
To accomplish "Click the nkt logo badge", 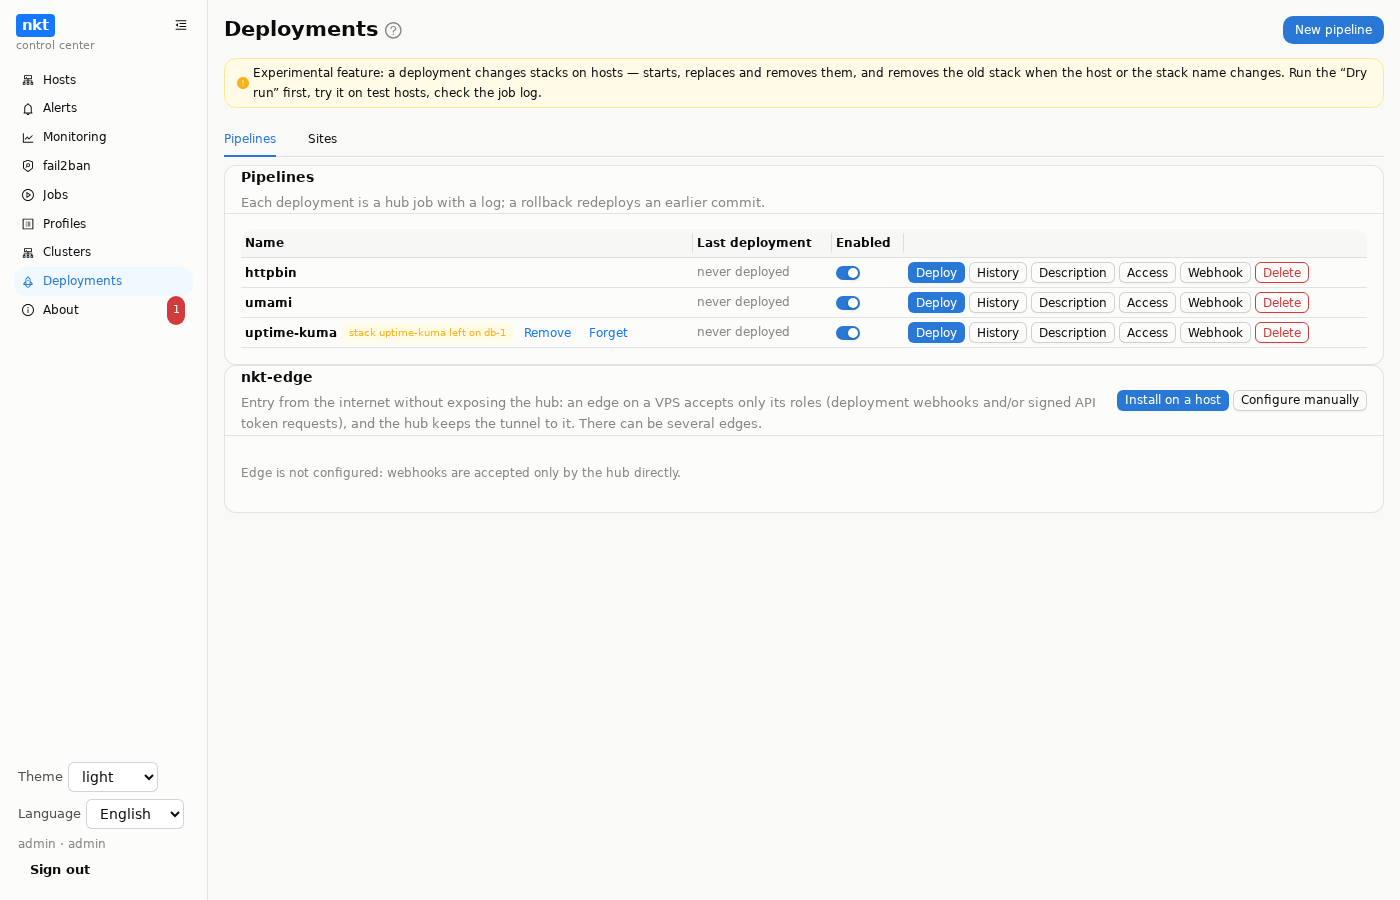I will (x=35, y=25).
